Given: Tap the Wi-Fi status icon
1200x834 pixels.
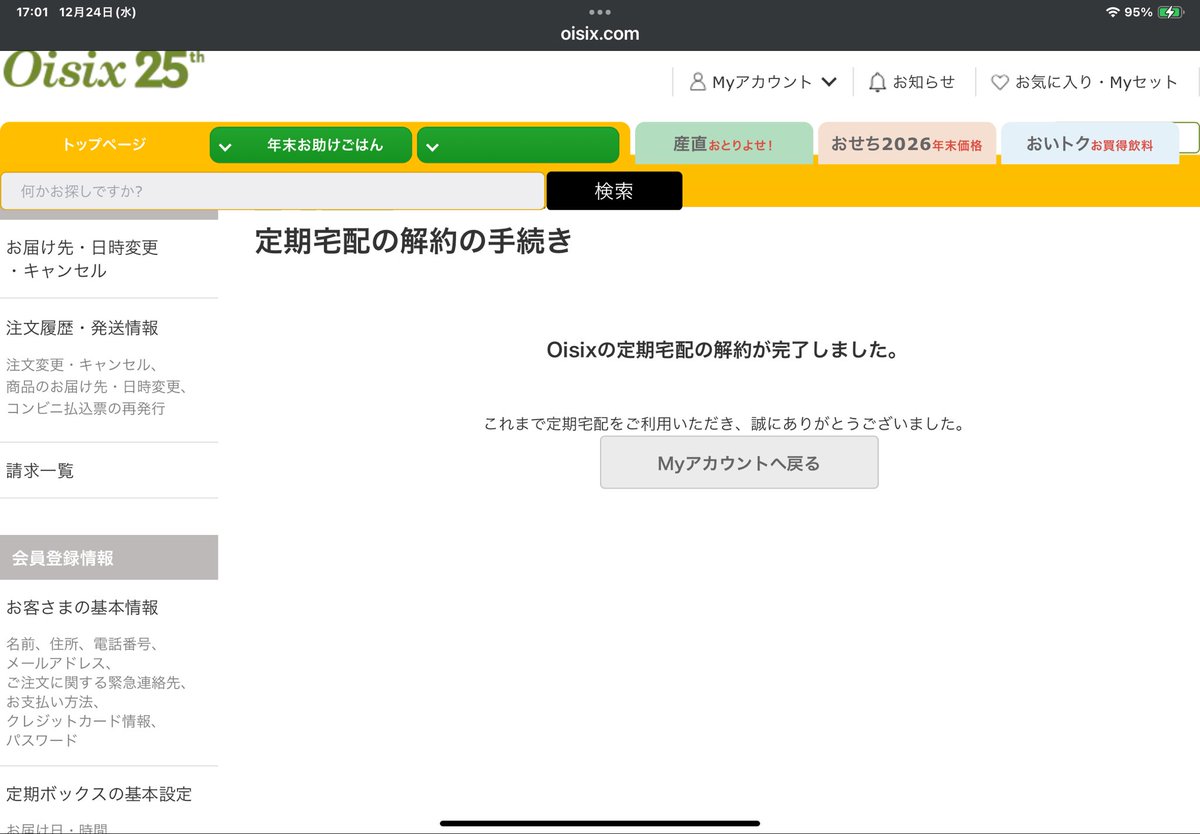Looking at the screenshot, I should click(x=1112, y=12).
